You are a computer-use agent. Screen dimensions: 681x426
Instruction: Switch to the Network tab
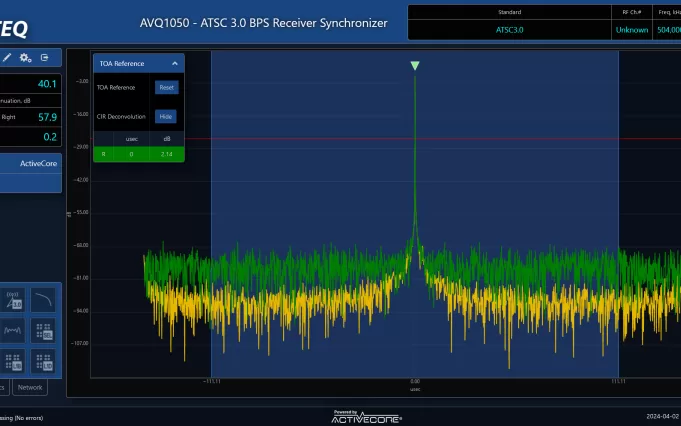pyautogui.click(x=30, y=387)
